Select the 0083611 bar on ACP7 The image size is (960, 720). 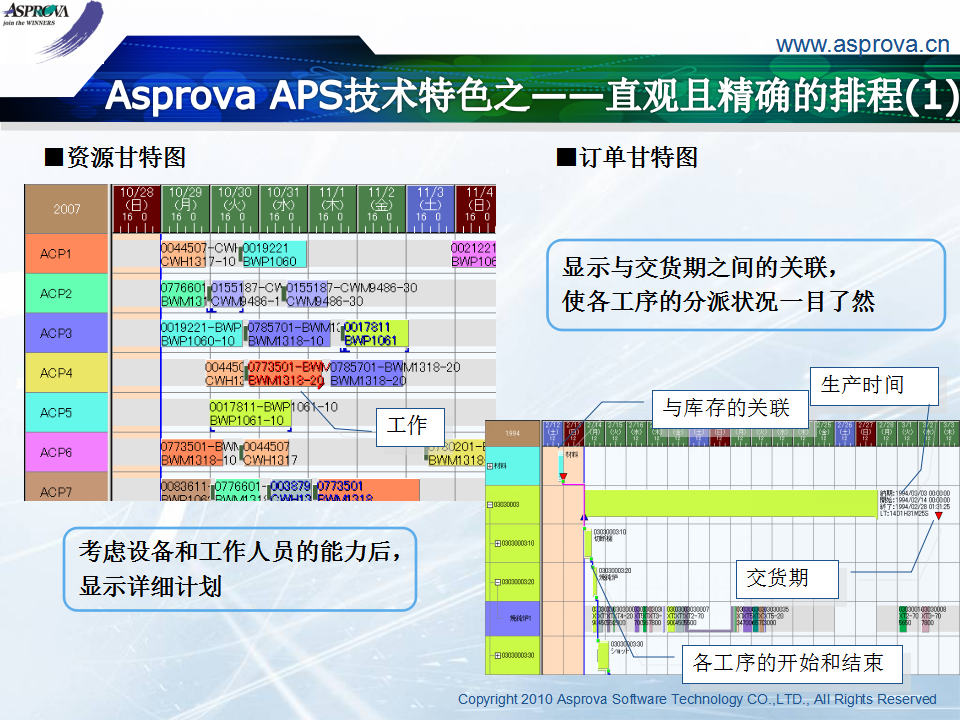coord(186,490)
